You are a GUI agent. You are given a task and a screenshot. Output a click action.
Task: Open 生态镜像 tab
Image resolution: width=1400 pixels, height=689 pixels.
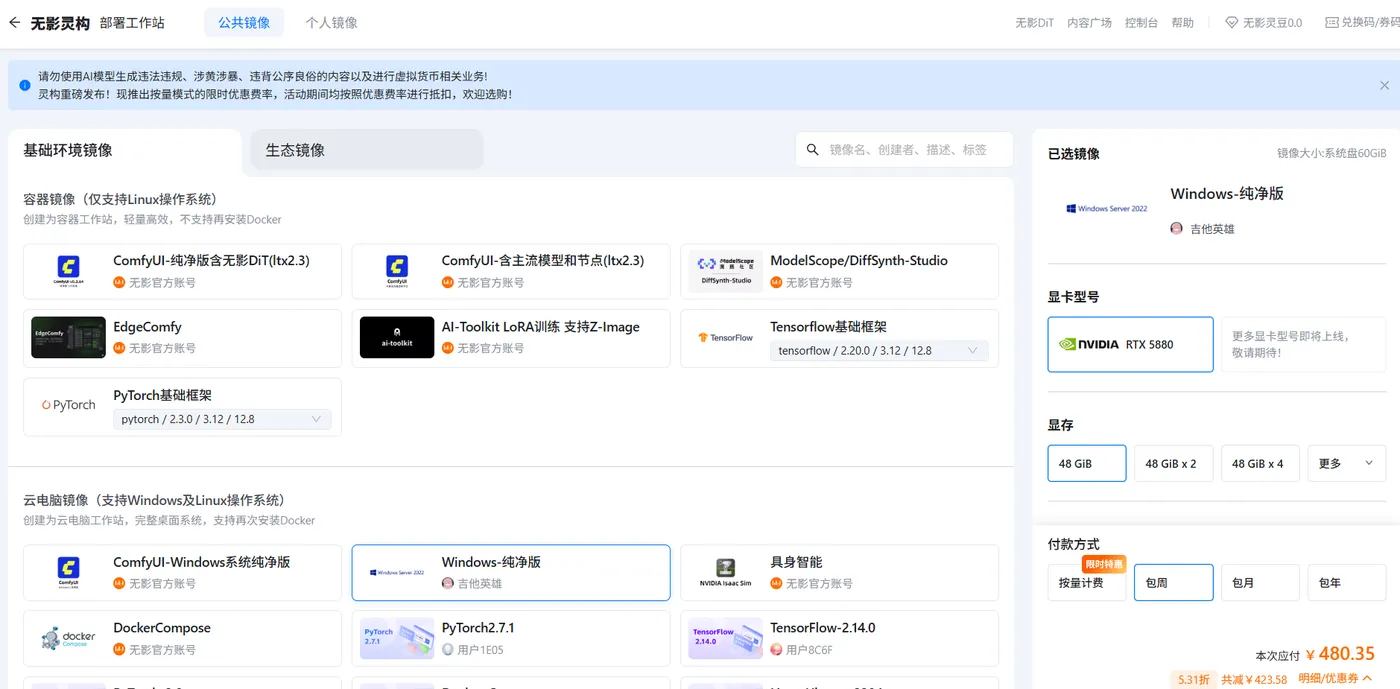coord(366,150)
